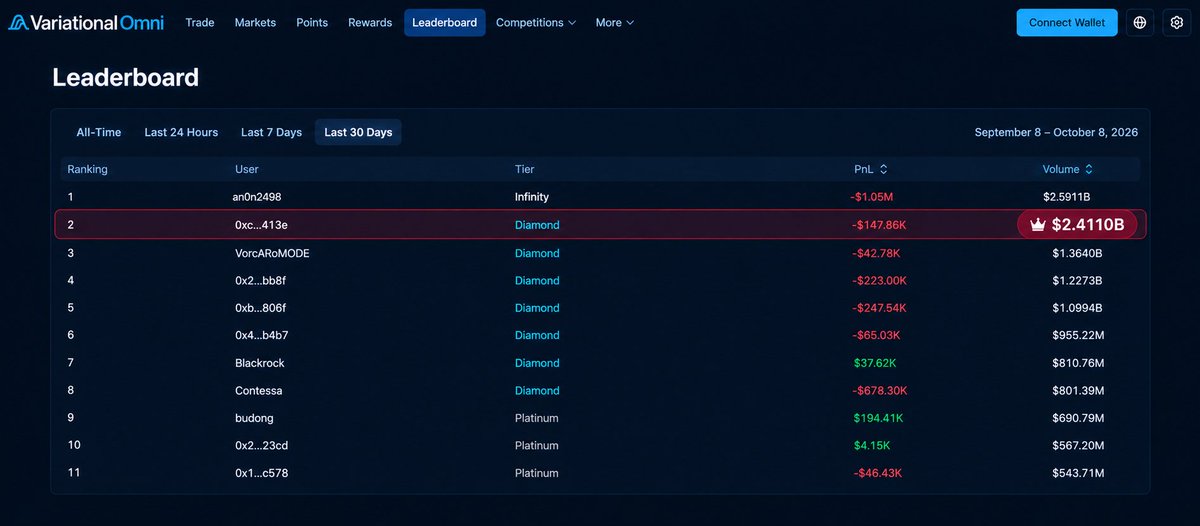Click Platinum tier in budong row
This screenshot has height=526, width=1200.
coord(536,418)
